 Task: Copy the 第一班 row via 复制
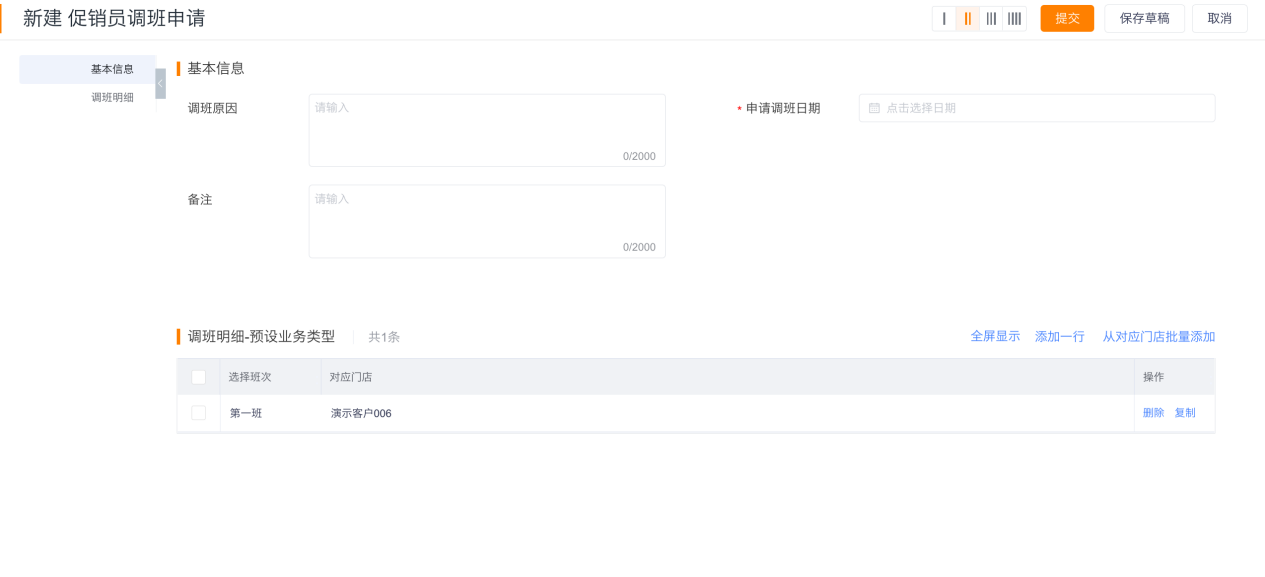(1185, 413)
